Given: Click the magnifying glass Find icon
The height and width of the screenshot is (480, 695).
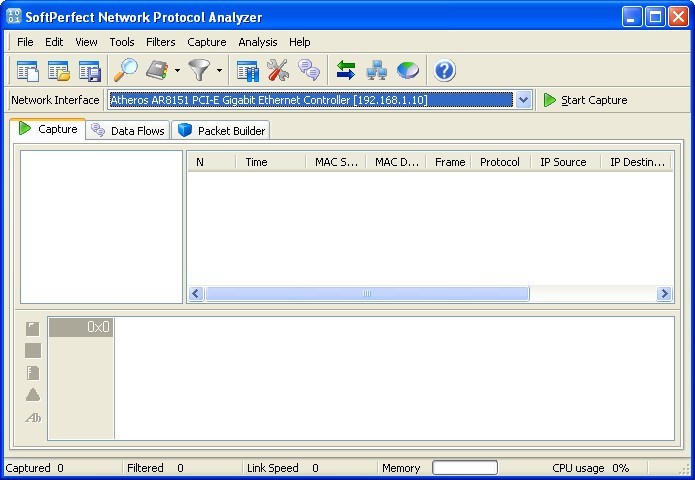Looking at the screenshot, I should point(126,70).
